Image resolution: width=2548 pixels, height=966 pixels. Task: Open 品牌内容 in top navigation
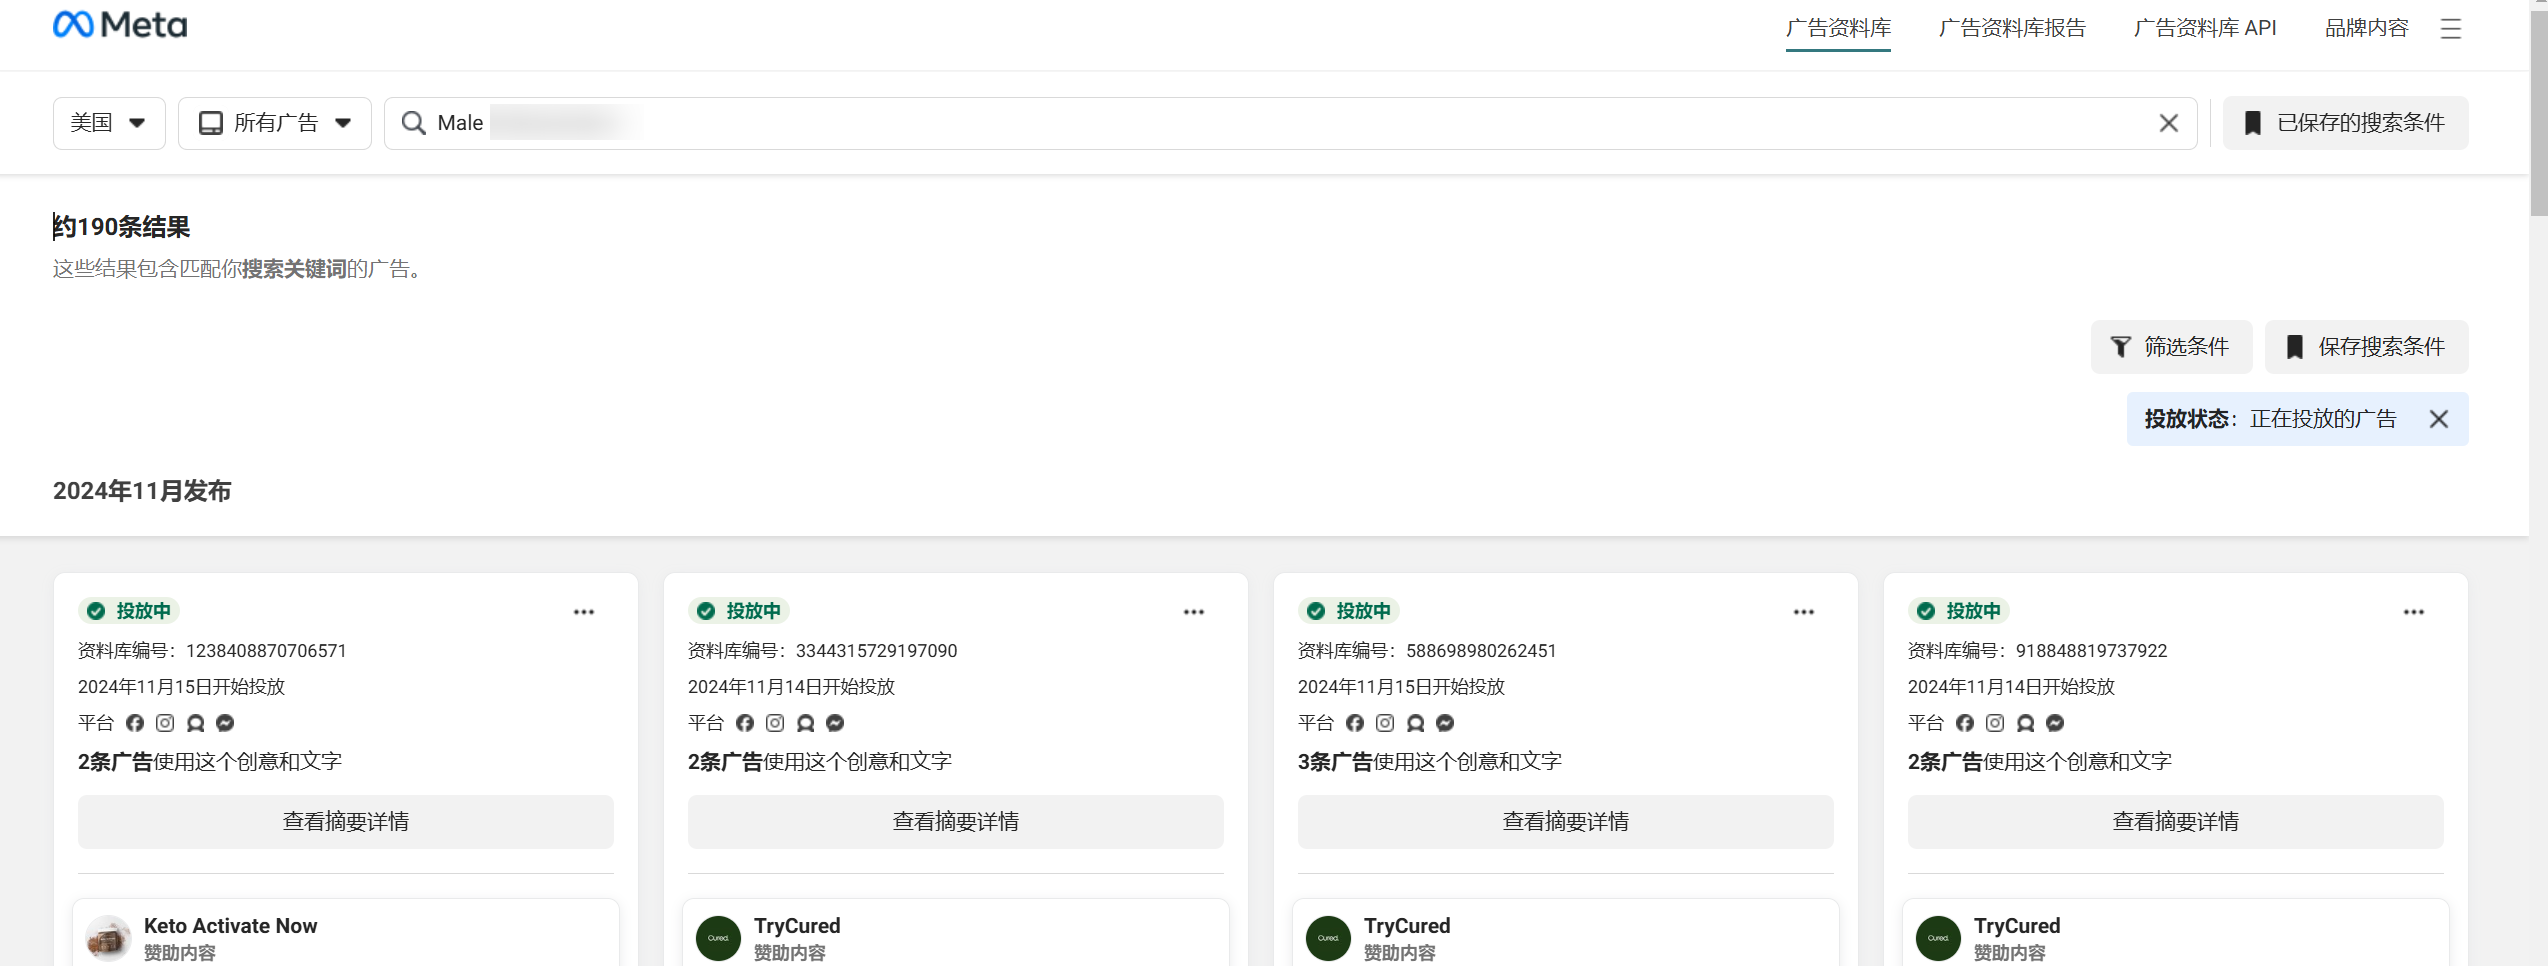[x=2366, y=28]
